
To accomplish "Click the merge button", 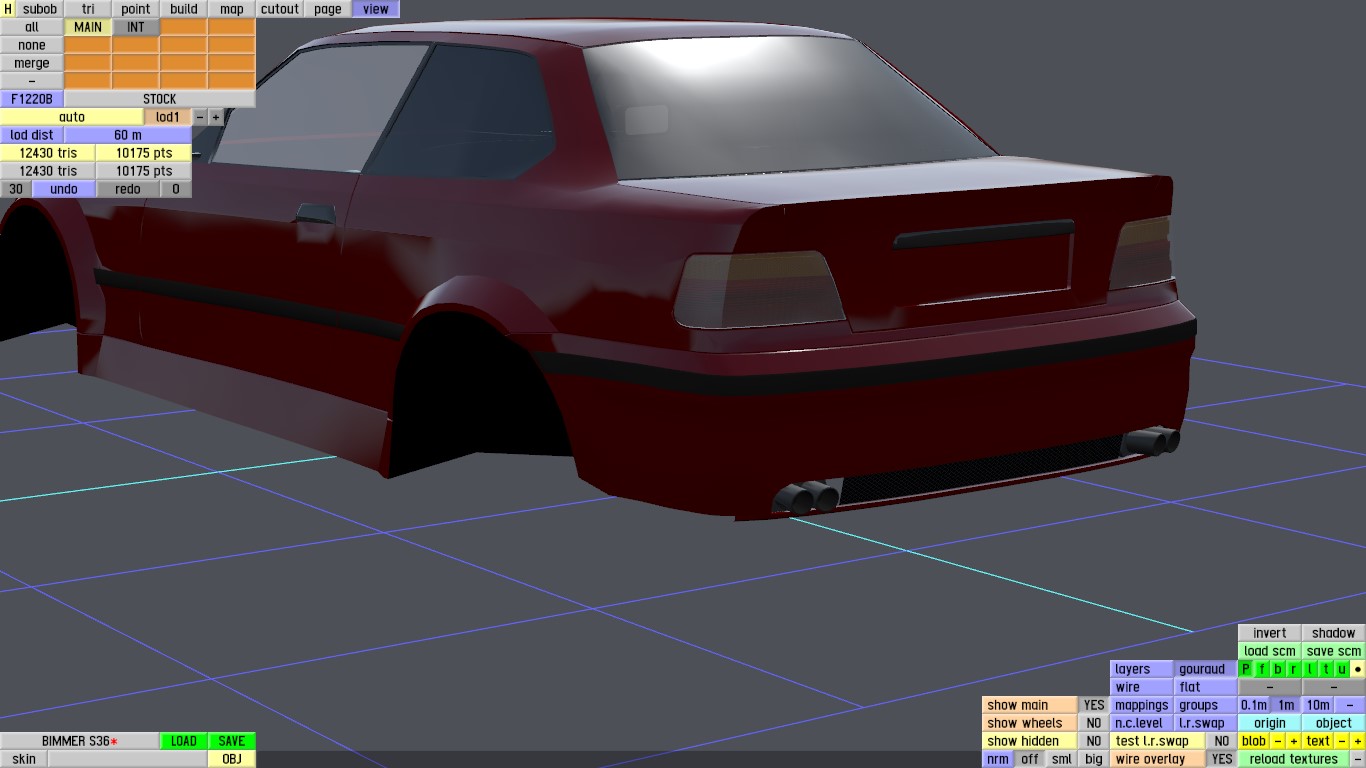I will pos(32,63).
